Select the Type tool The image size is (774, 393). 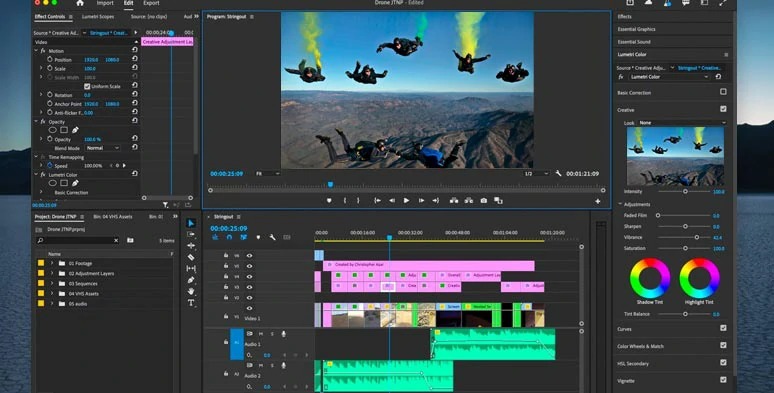pyautogui.click(x=191, y=303)
